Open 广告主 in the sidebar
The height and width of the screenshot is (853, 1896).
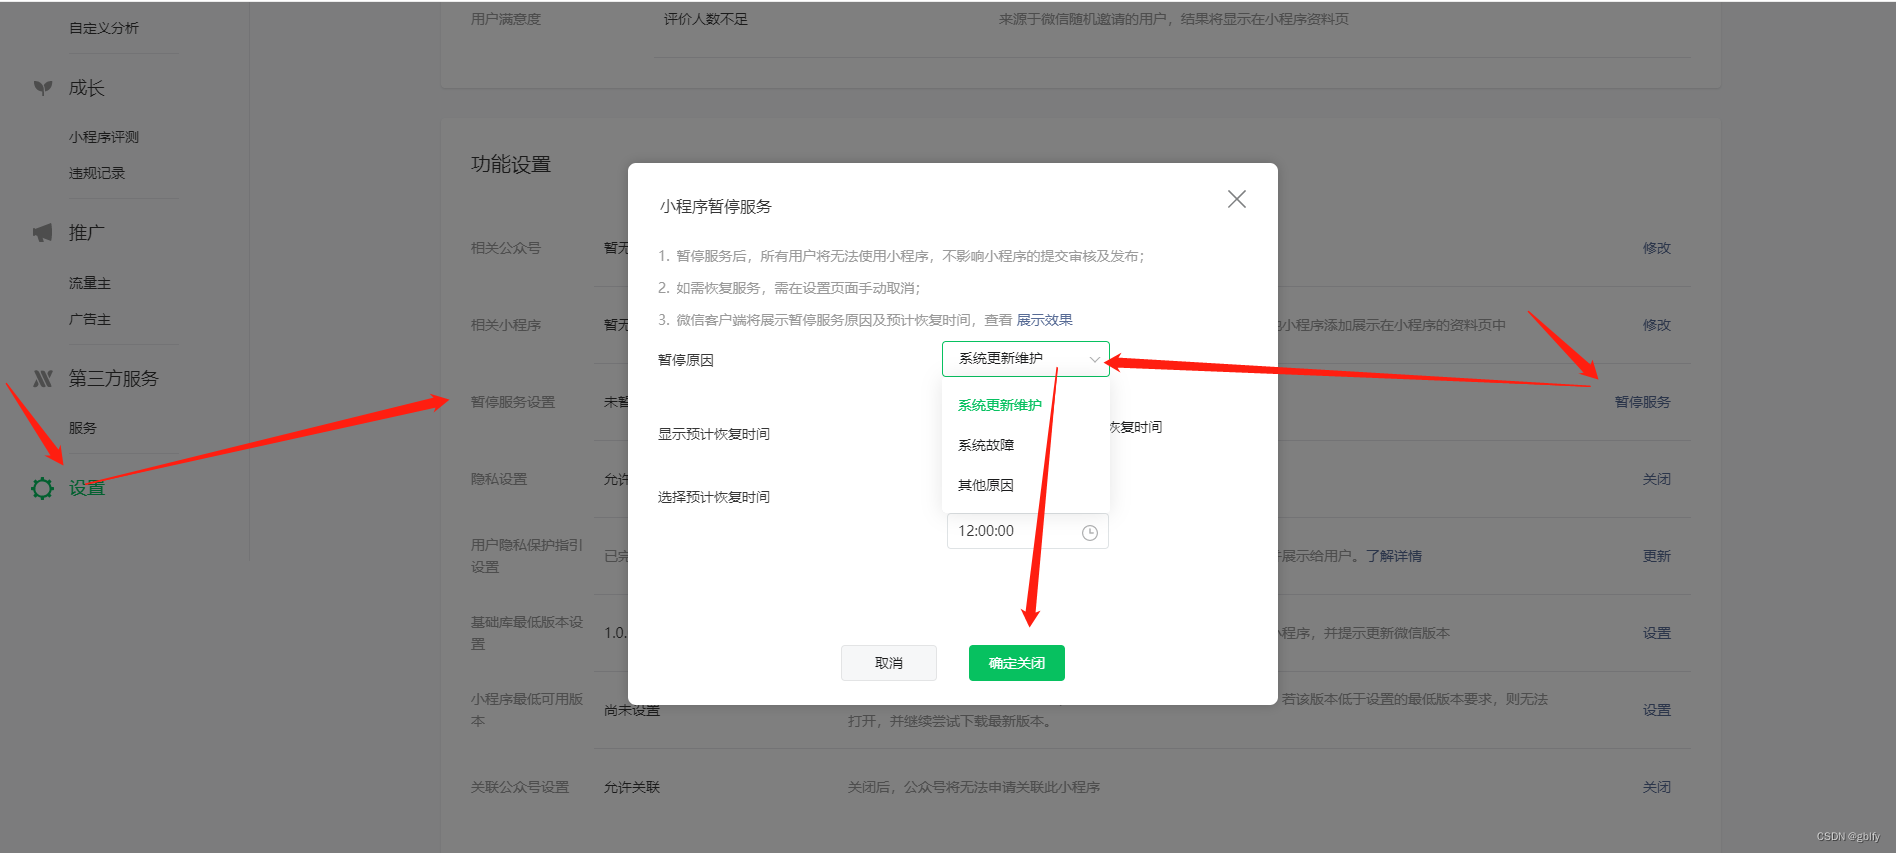(90, 319)
